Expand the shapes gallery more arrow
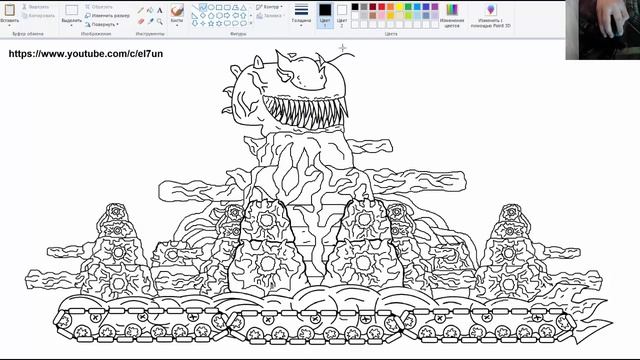640x360 pixels. [251, 23]
